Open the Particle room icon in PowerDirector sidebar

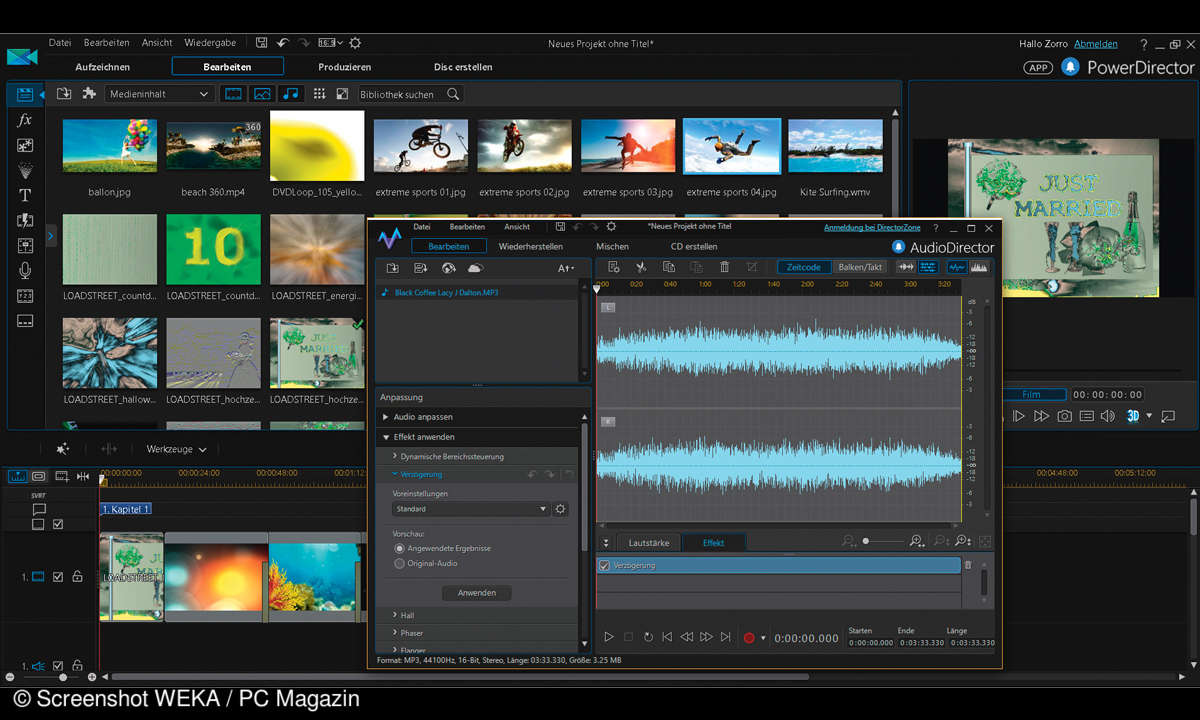coord(25,170)
